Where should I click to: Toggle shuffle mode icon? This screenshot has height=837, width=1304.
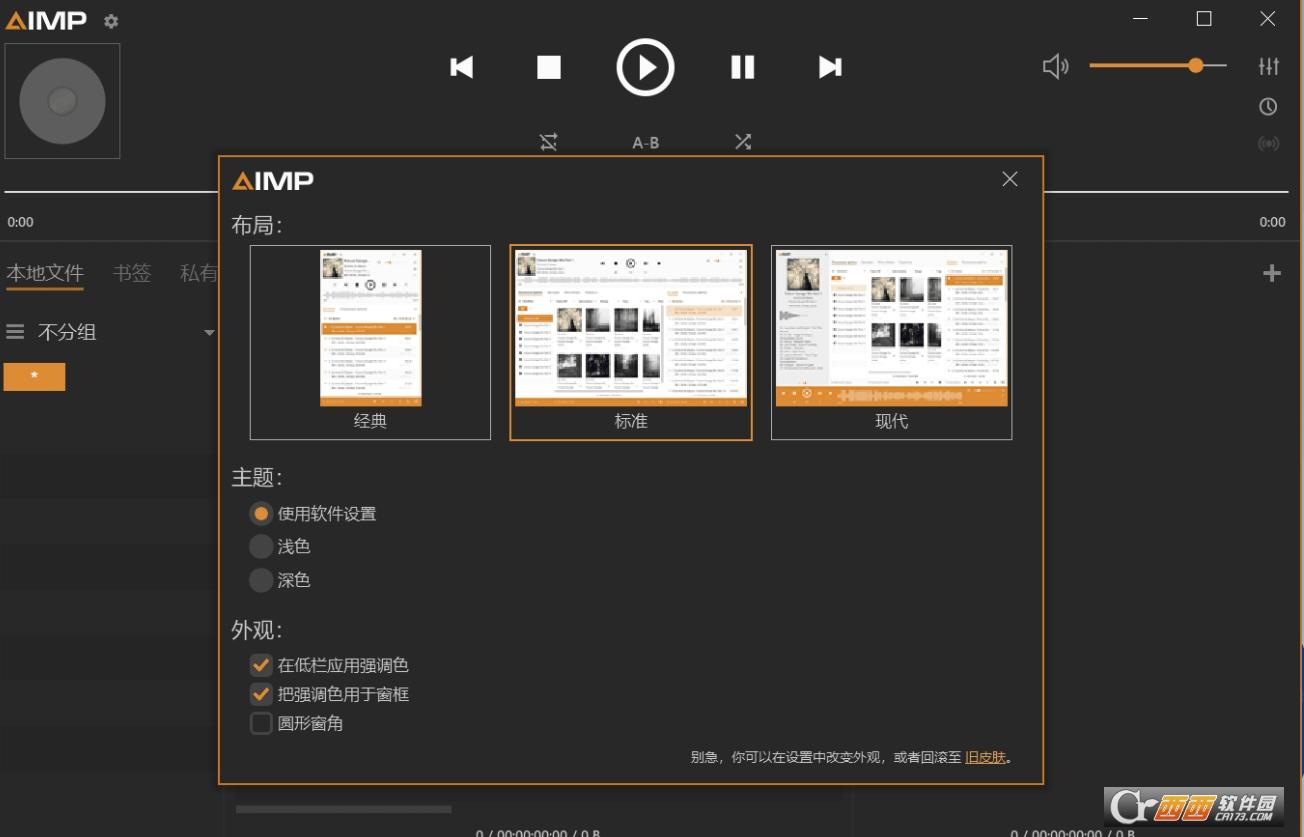click(x=743, y=142)
